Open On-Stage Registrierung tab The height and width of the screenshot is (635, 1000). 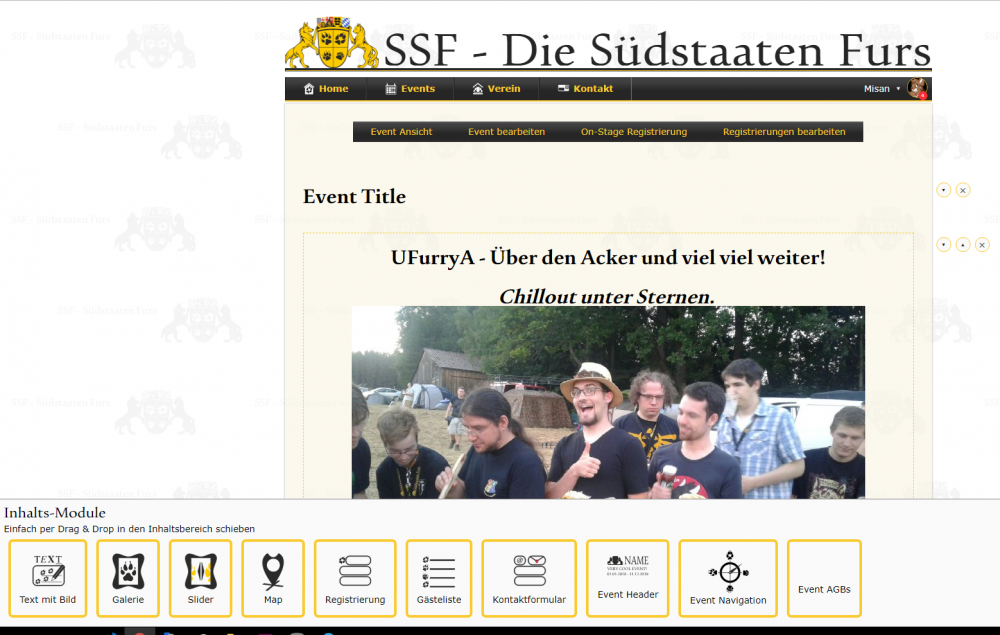pyautogui.click(x=634, y=132)
